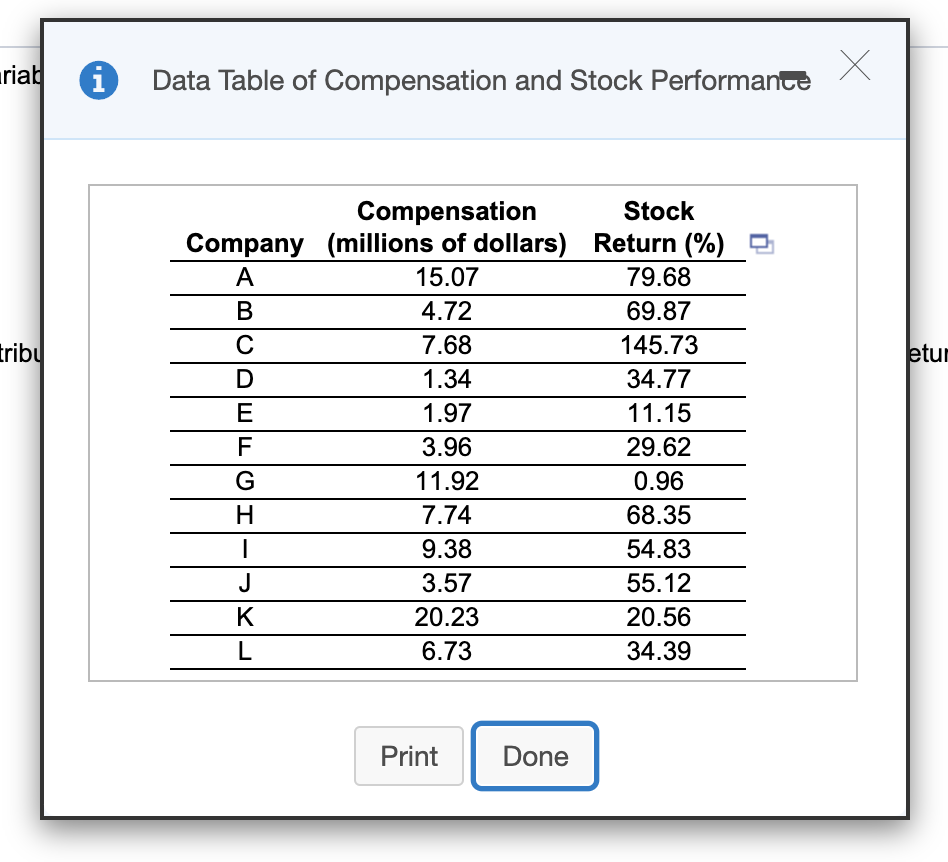Click the blue info icon

point(99,80)
